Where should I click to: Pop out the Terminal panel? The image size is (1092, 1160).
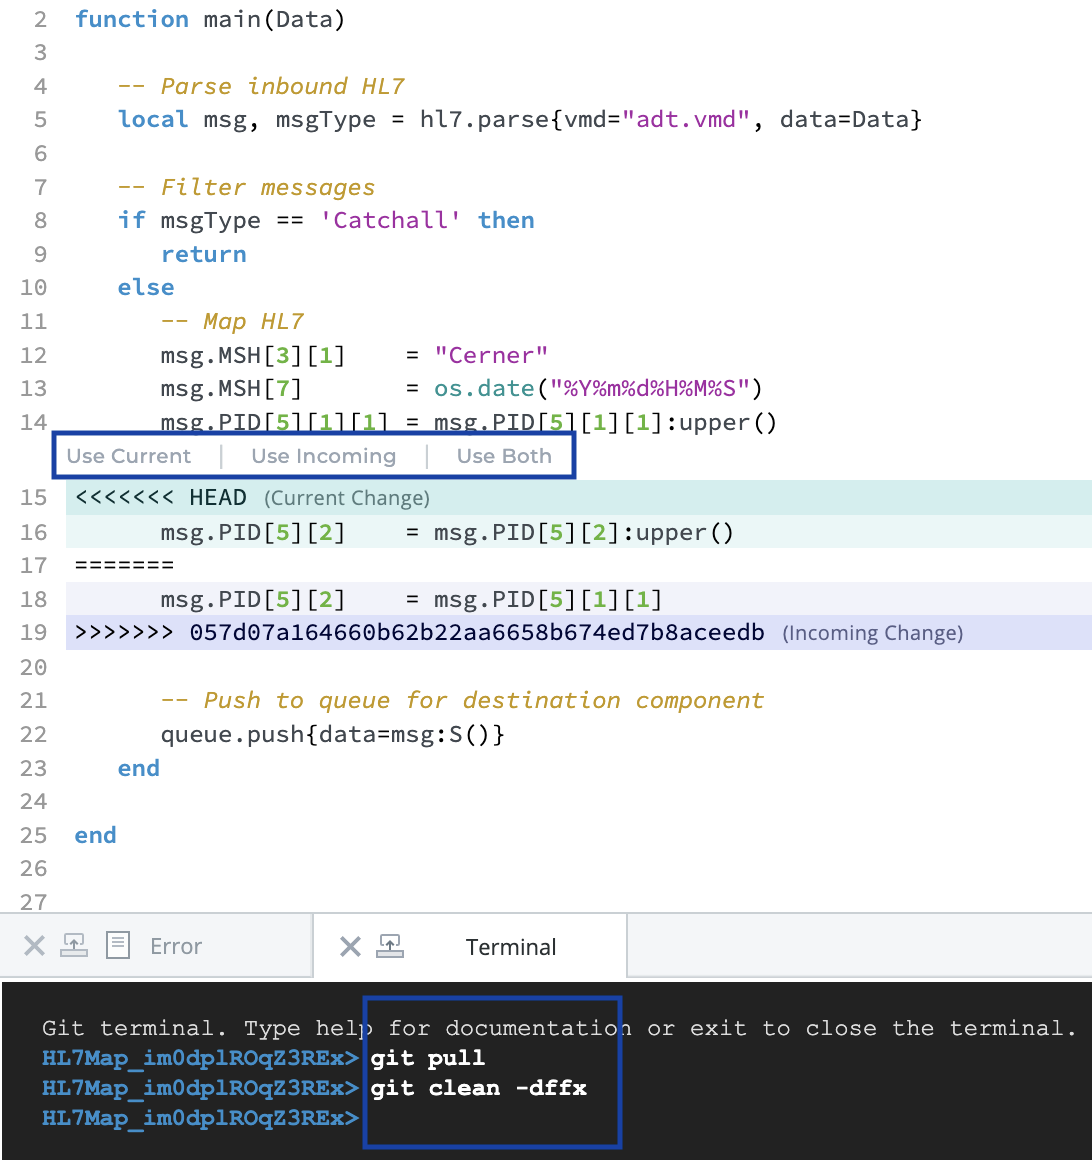[390, 946]
